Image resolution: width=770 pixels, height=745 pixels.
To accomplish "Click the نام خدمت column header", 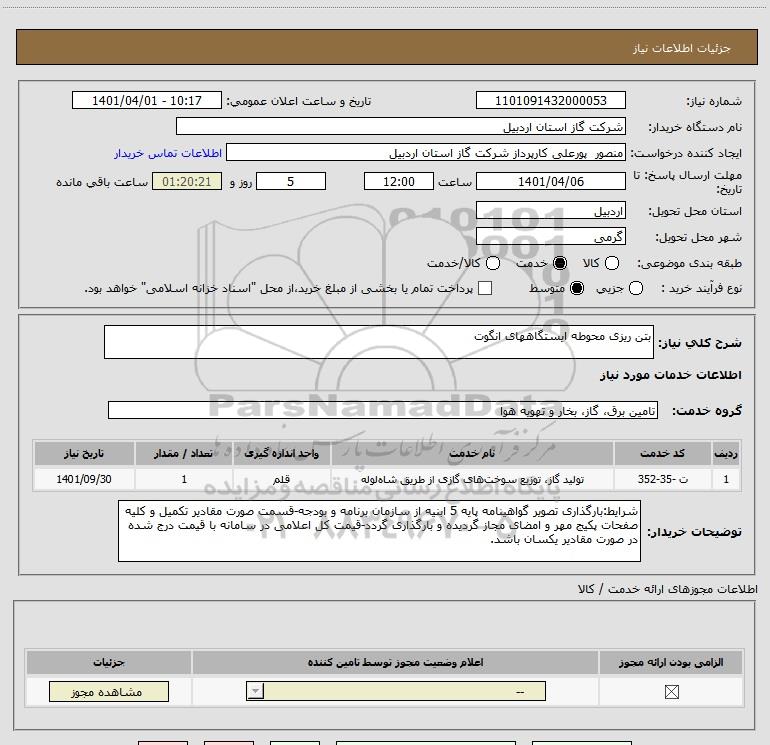I will [x=472, y=453].
